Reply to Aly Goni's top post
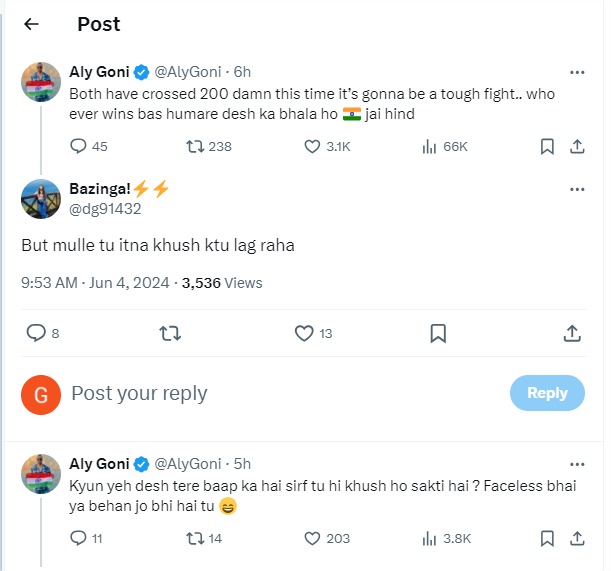 tap(79, 146)
